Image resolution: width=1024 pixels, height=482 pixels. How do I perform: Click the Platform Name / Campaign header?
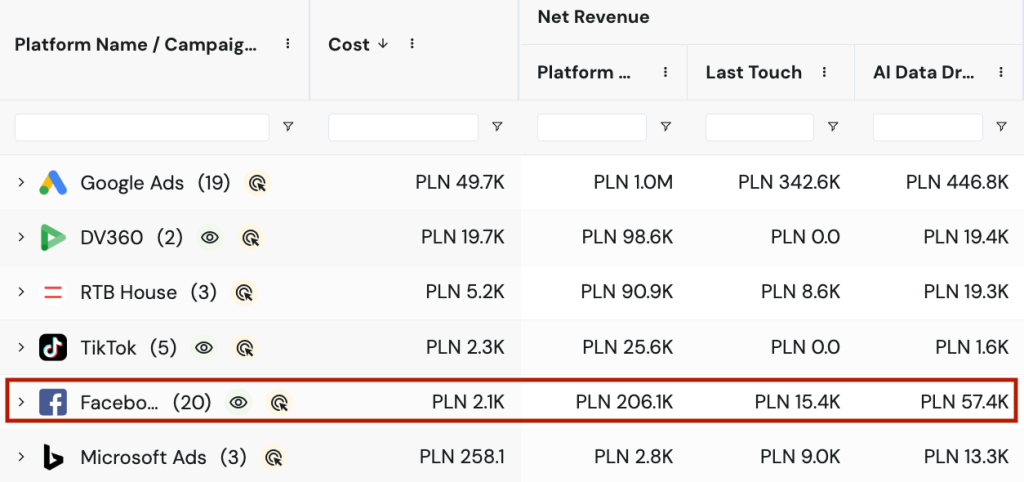(135, 44)
